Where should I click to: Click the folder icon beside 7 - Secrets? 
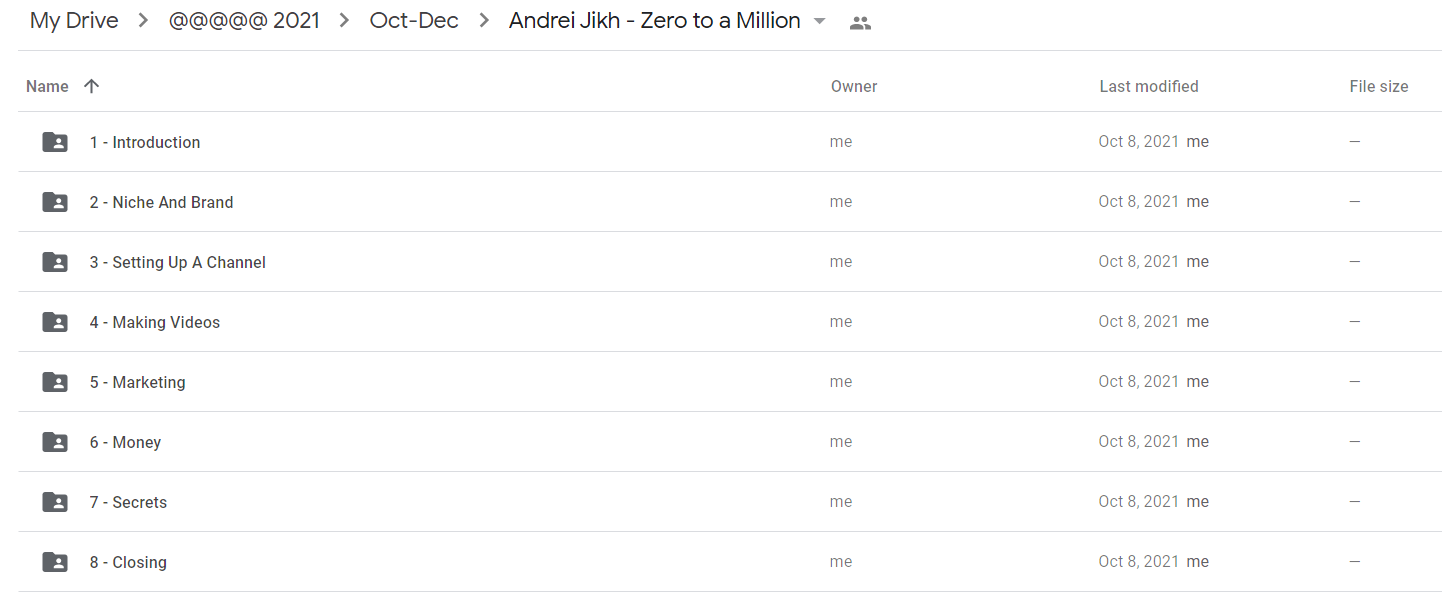pyautogui.click(x=55, y=502)
